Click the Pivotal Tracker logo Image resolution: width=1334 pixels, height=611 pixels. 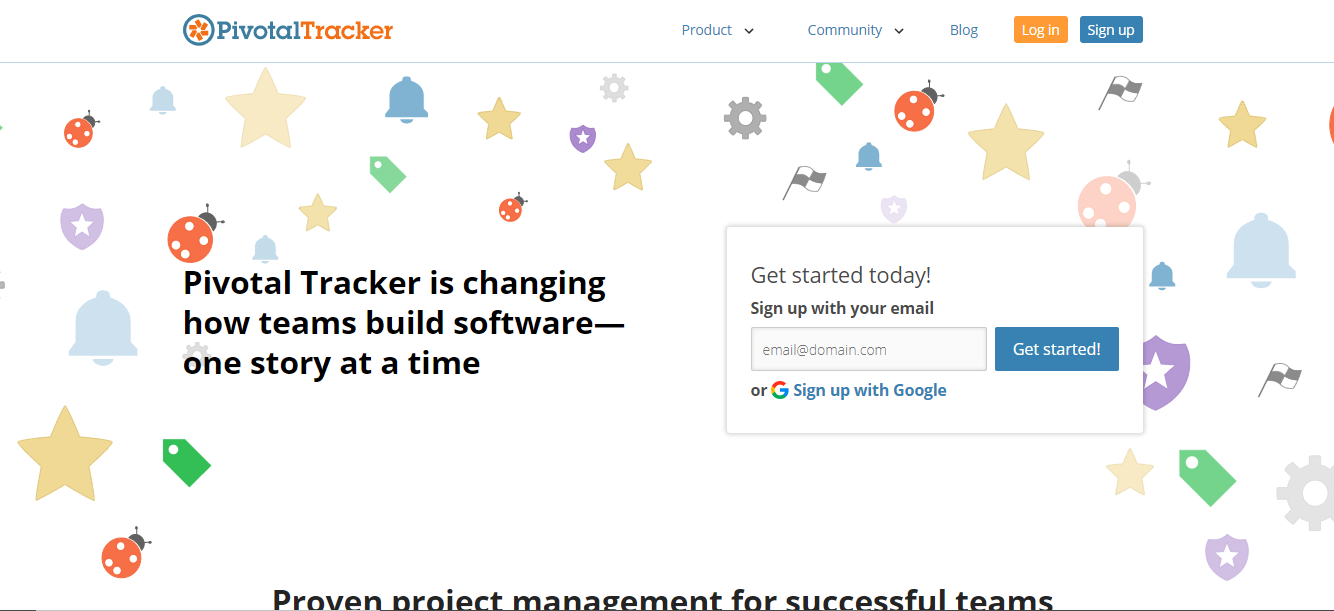[288, 30]
